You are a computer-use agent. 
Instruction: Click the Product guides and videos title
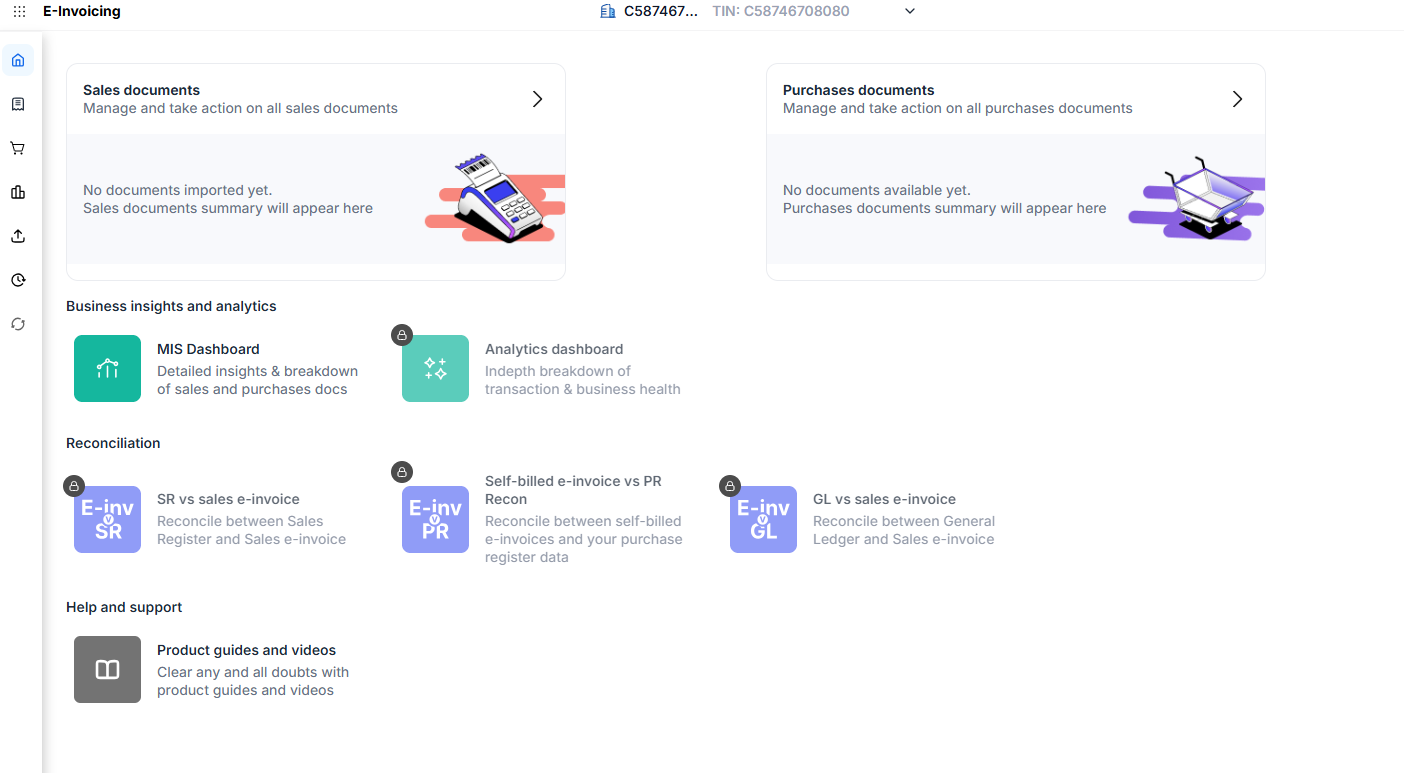click(x=246, y=650)
